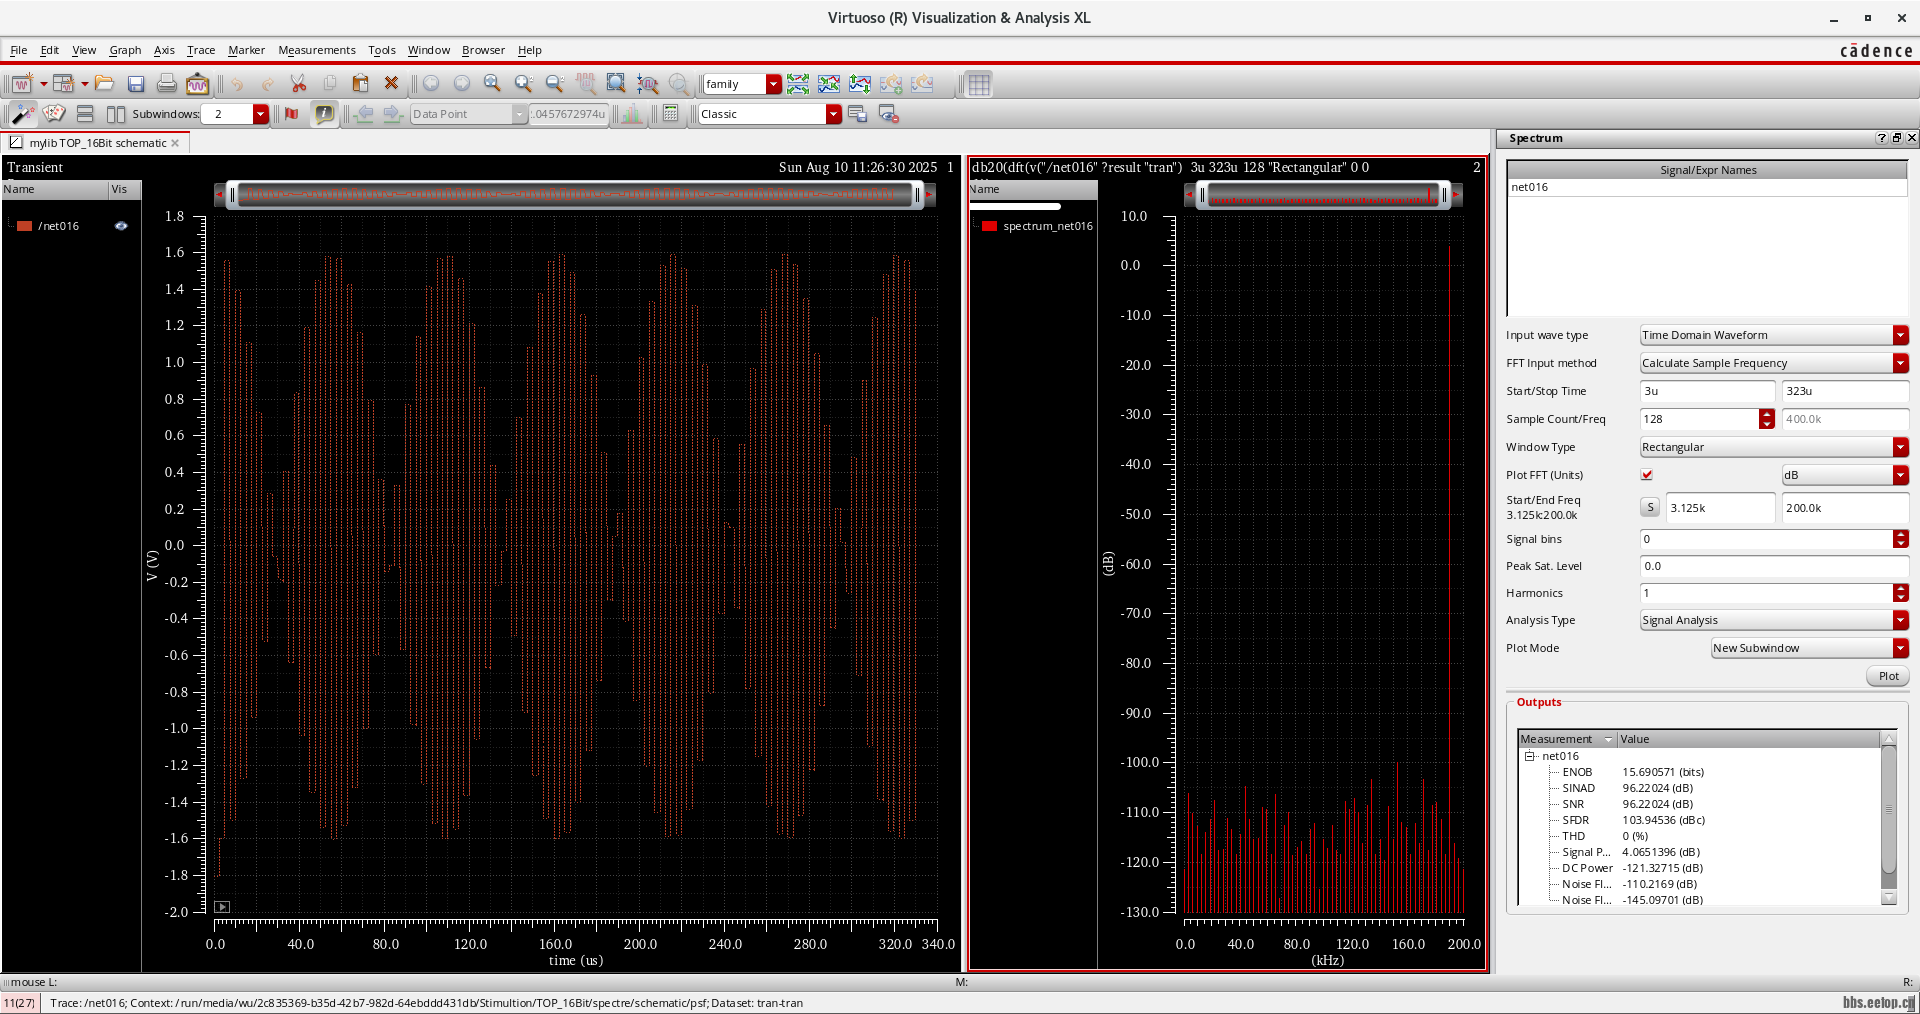The image size is (1920, 1014).
Task: Select the magic wand tool
Action: coord(22,114)
